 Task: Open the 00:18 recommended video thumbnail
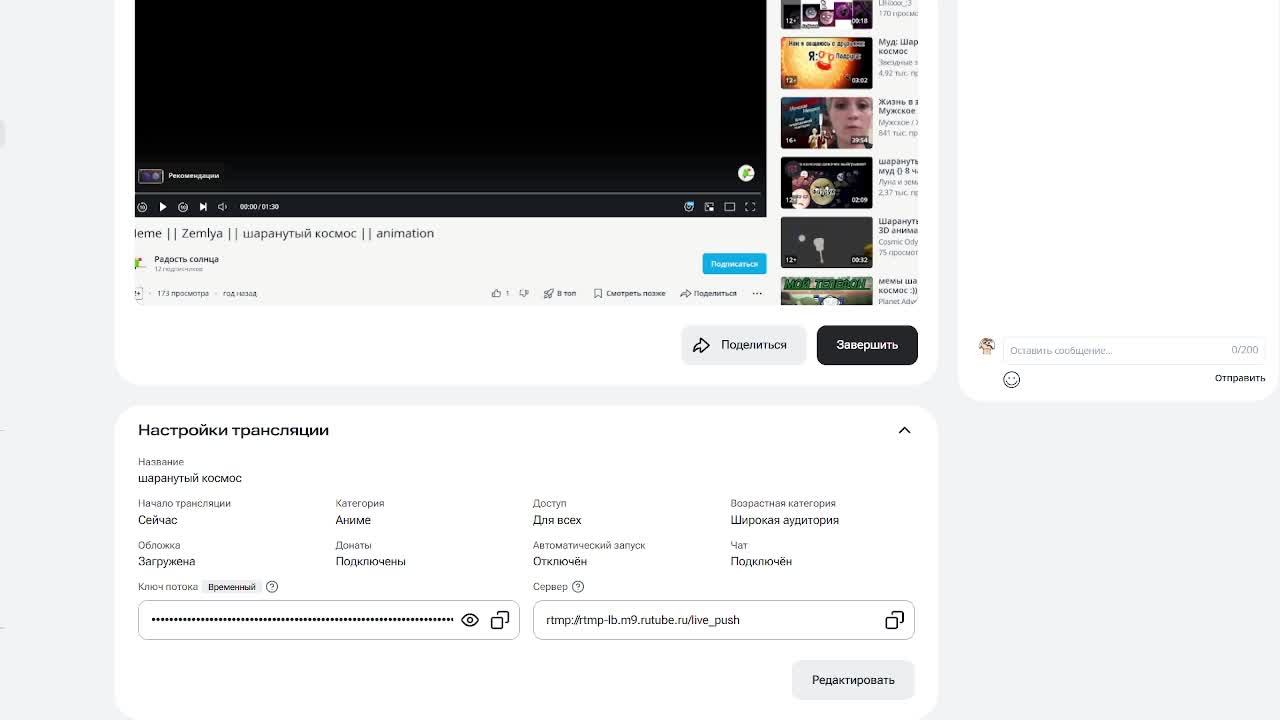click(826, 14)
